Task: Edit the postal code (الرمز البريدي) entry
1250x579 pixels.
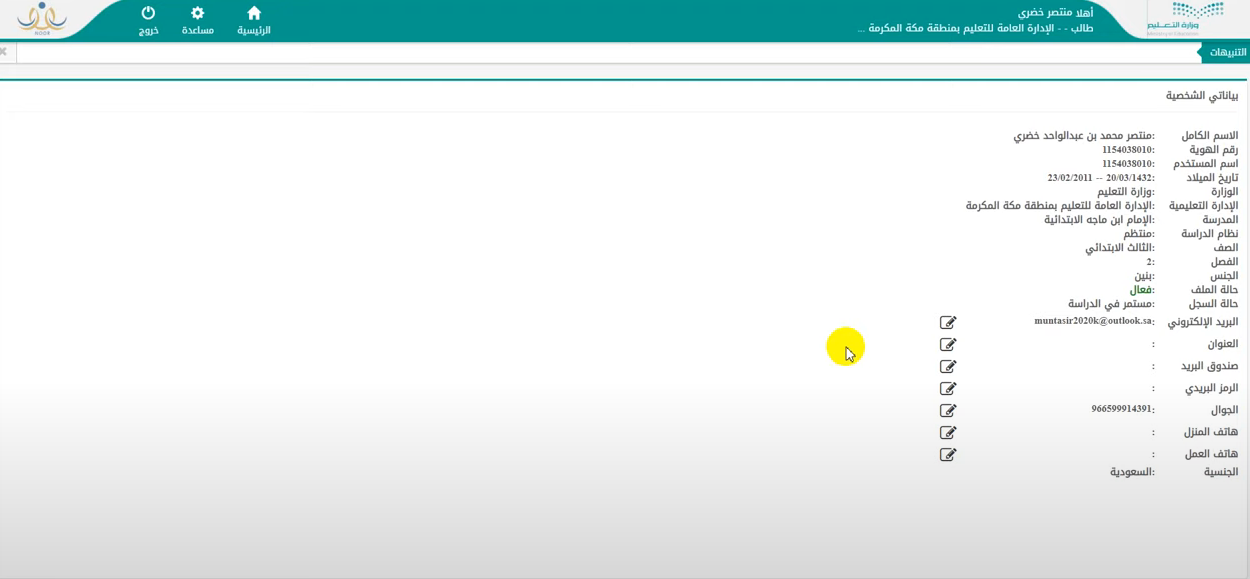Action: click(x=948, y=388)
